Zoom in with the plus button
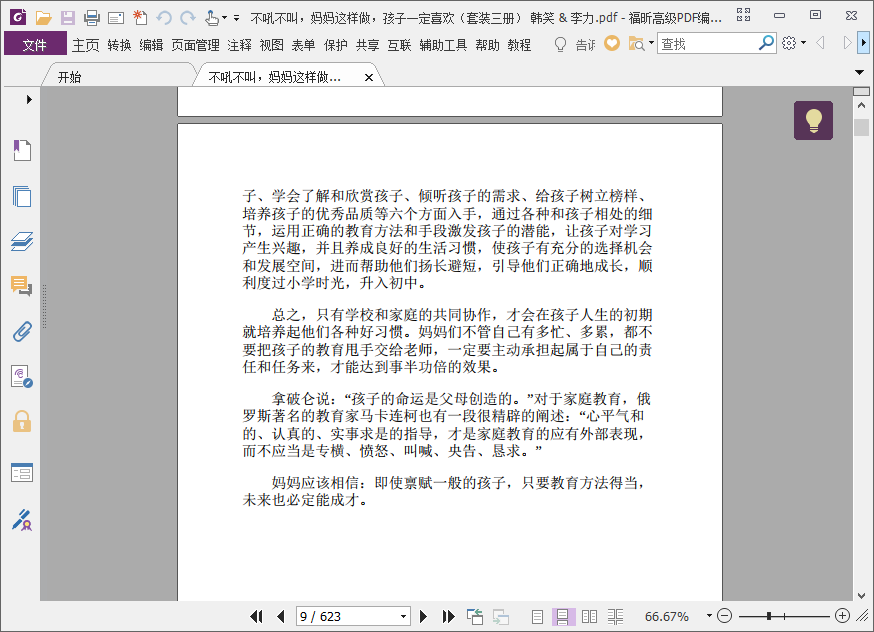This screenshot has height=632, width=874. click(843, 616)
